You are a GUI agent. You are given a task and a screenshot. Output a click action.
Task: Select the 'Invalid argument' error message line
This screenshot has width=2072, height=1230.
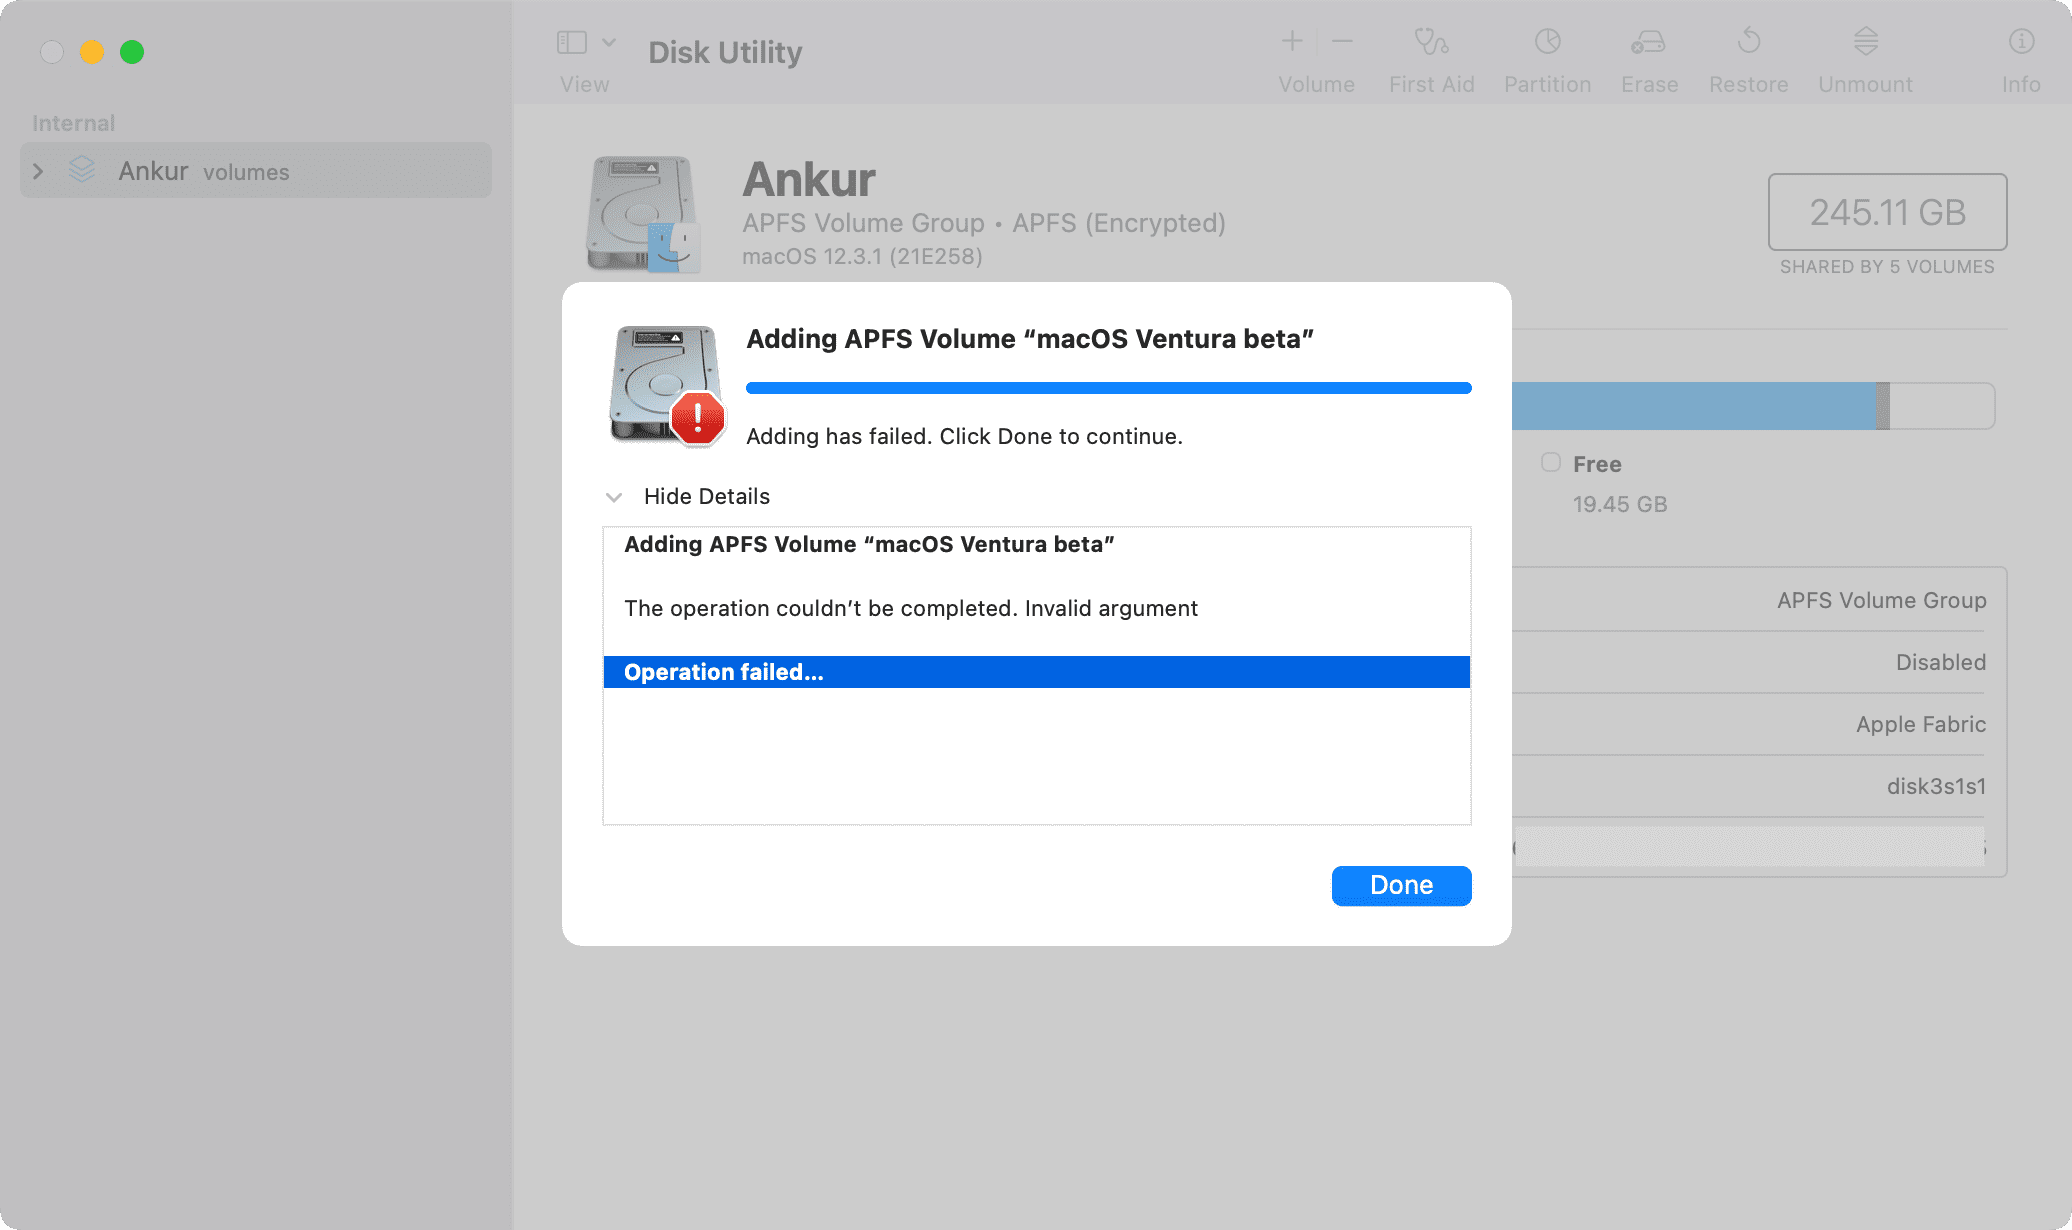click(x=911, y=608)
